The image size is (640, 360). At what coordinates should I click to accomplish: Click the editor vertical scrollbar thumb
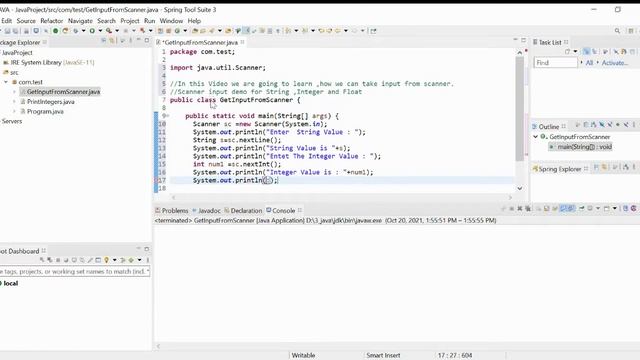pyautogui.click(x=520, y=108)
